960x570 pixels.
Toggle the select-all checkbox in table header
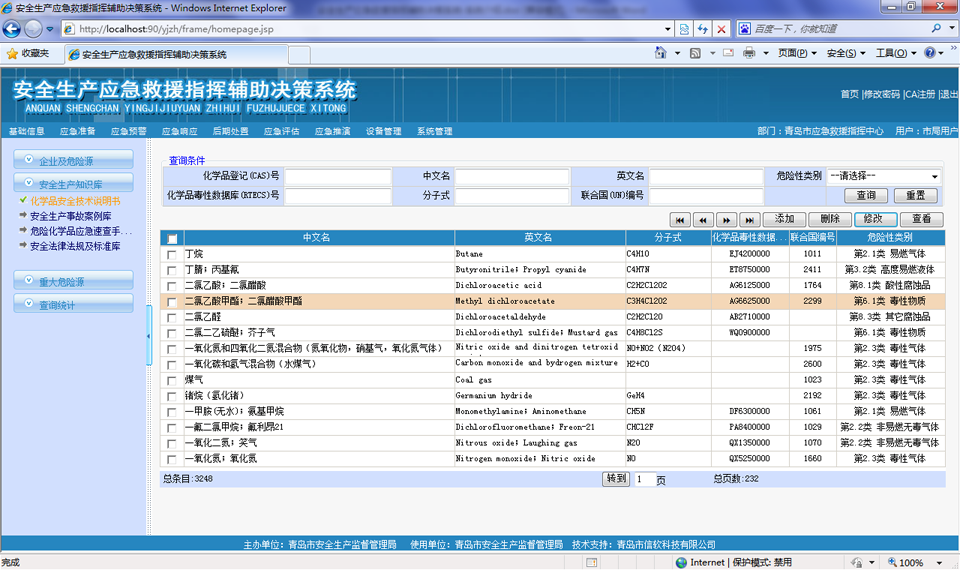tap(172, 238)
